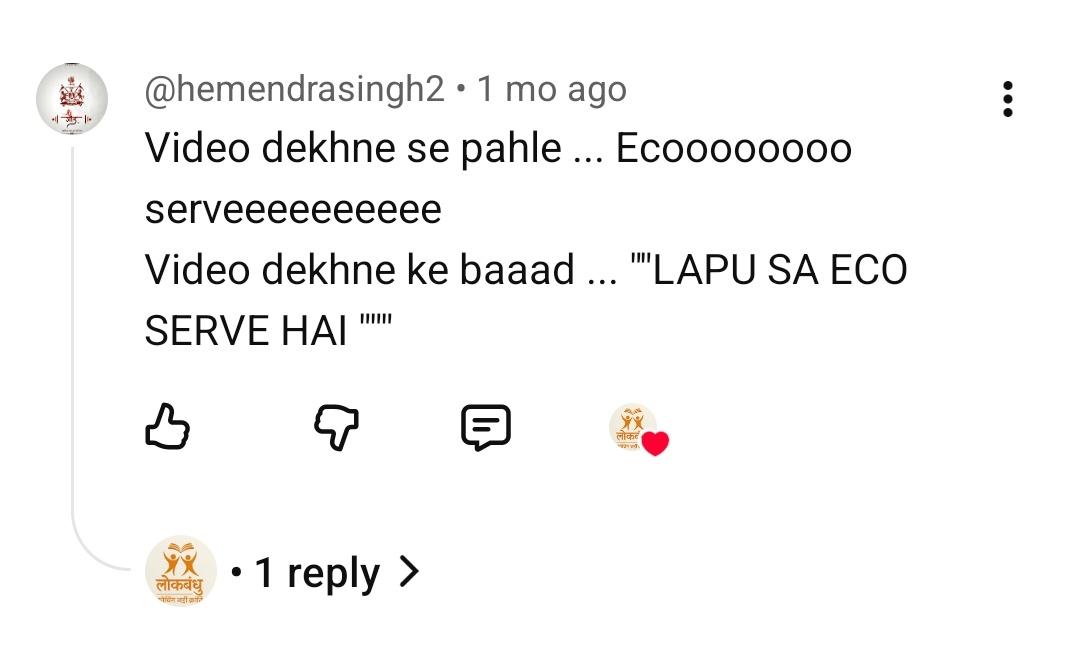Image resolution: width=1080 pixels, height=650 pixels.
Task: Open the @hemendrasingh2 username link
Action: click(x=294, y=90)
